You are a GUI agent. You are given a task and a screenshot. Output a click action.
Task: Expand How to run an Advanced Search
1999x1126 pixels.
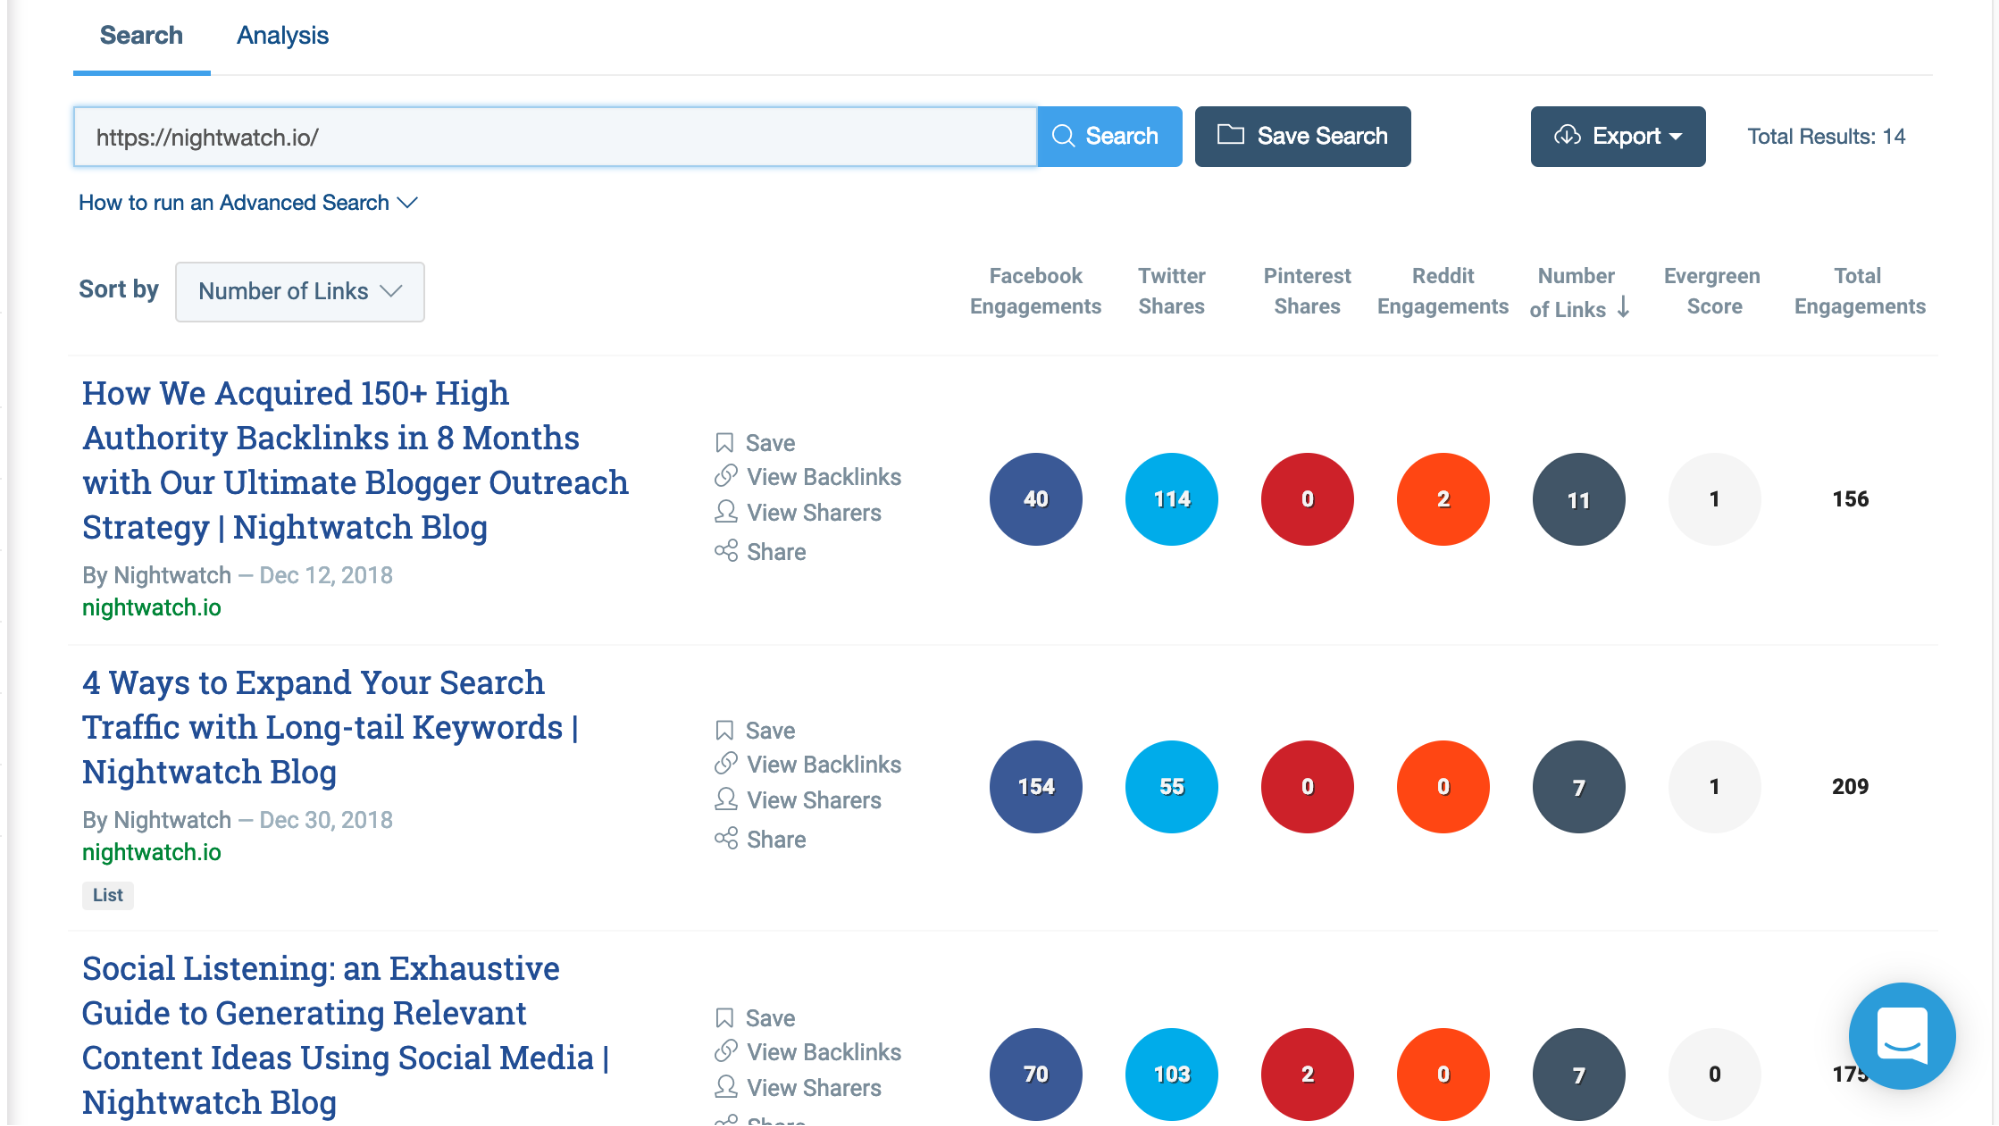click(x=248, y=203)
